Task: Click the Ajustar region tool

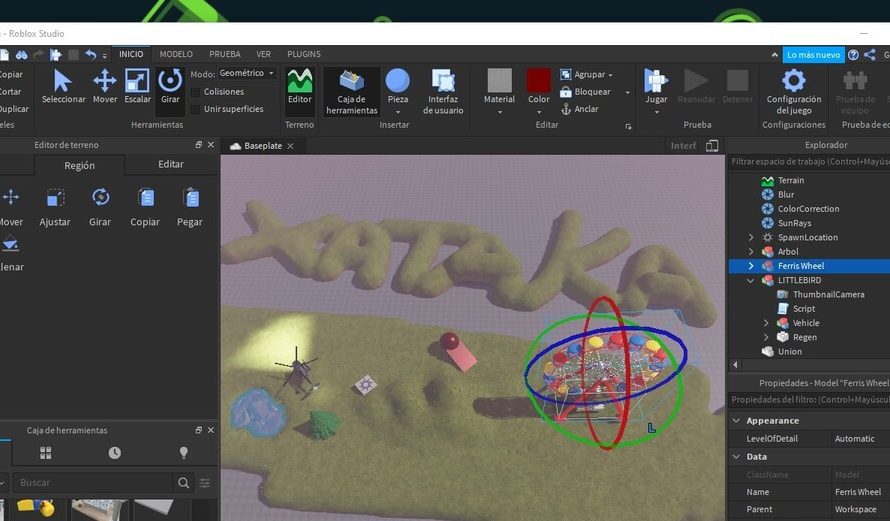Action: pyautogui.click(x=55, y=207)
